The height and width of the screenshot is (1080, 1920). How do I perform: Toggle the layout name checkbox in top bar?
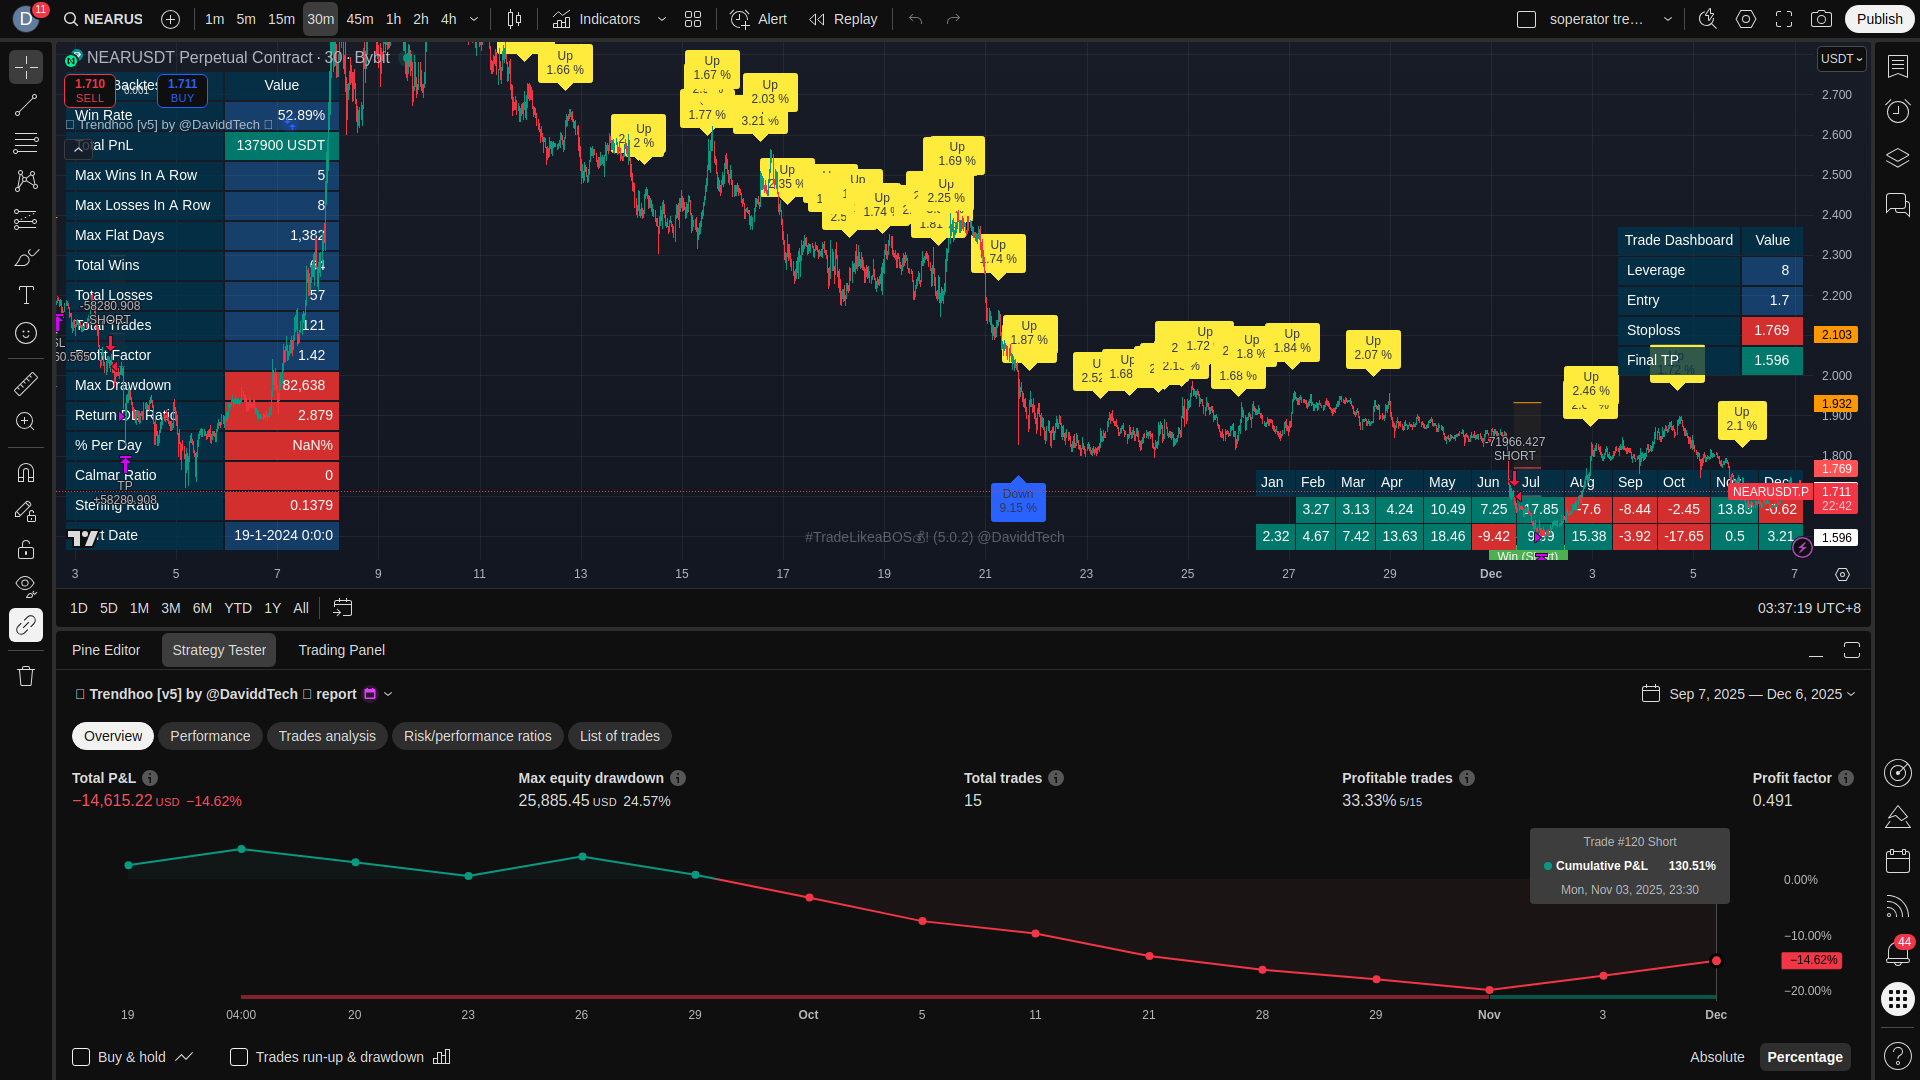1526,19
